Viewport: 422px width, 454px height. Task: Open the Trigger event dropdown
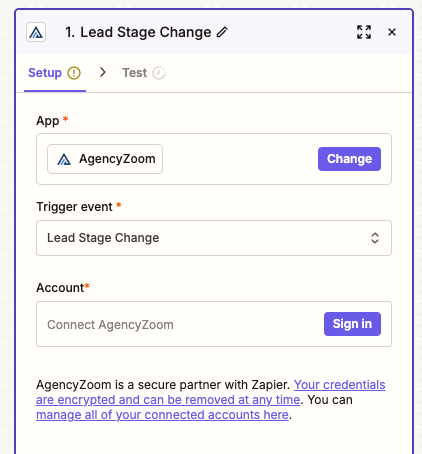pyautogui.click(x=214, y=238)
